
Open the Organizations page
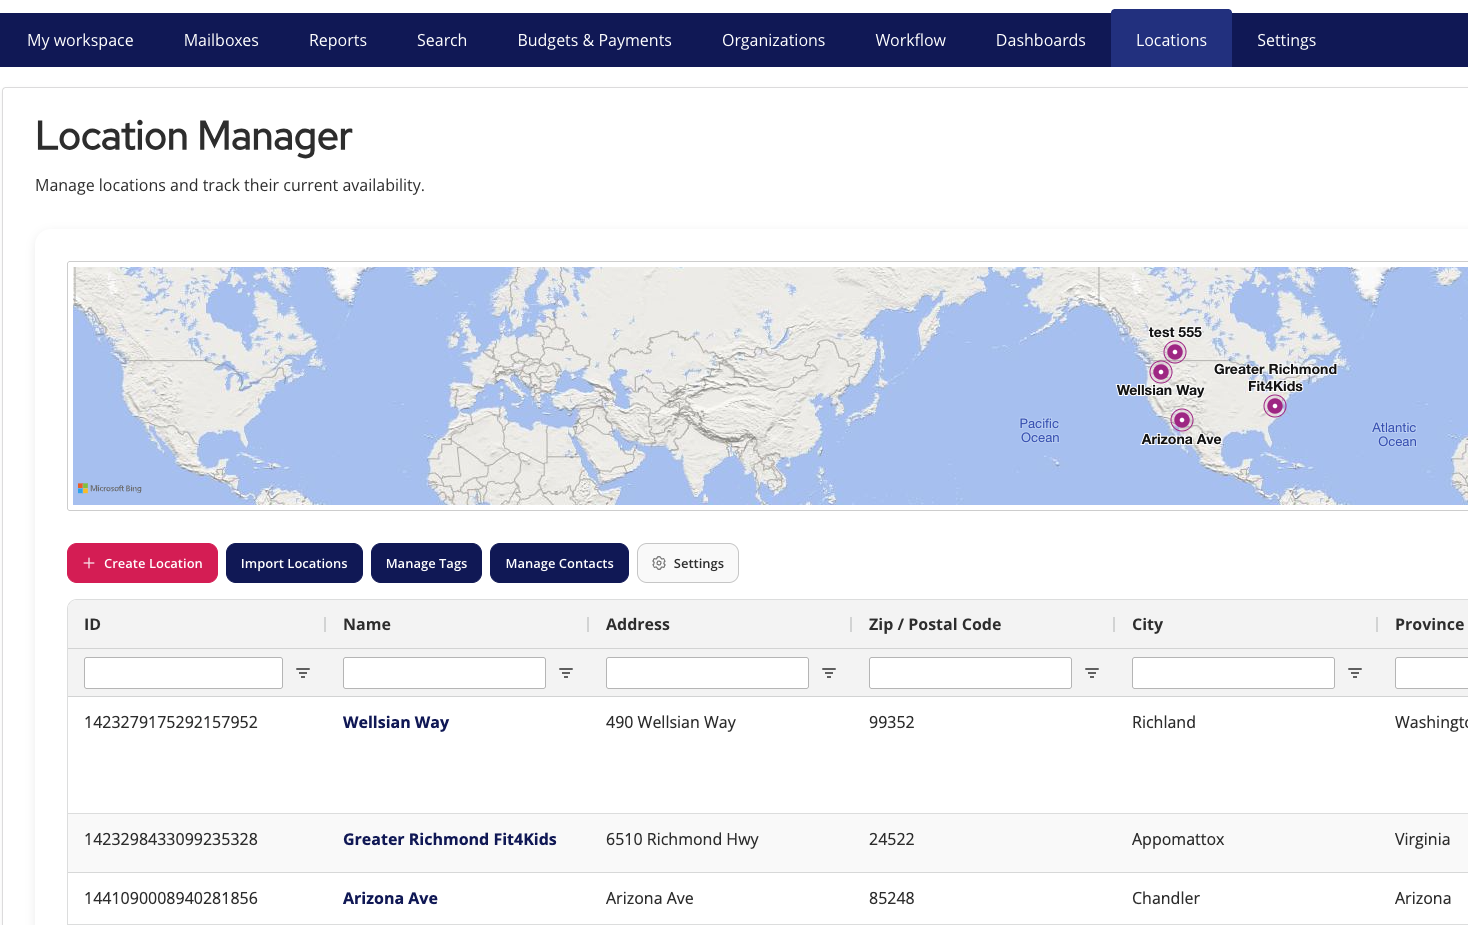click(x=774, y=40)
